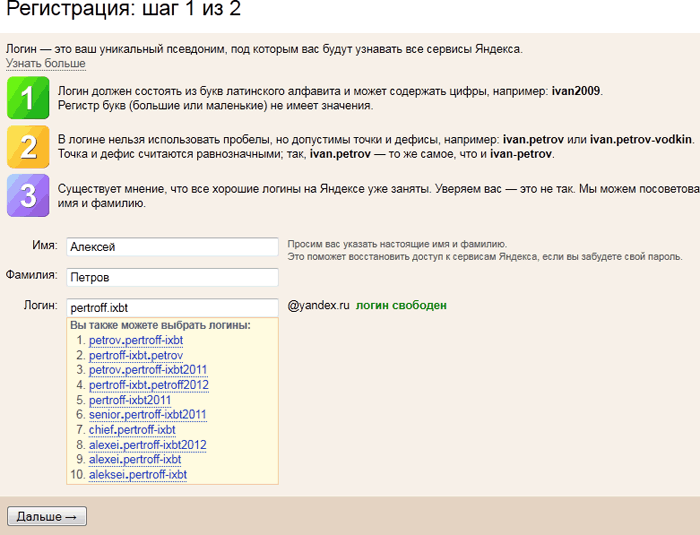Click the green number 1 icon

tap(28, 98)
